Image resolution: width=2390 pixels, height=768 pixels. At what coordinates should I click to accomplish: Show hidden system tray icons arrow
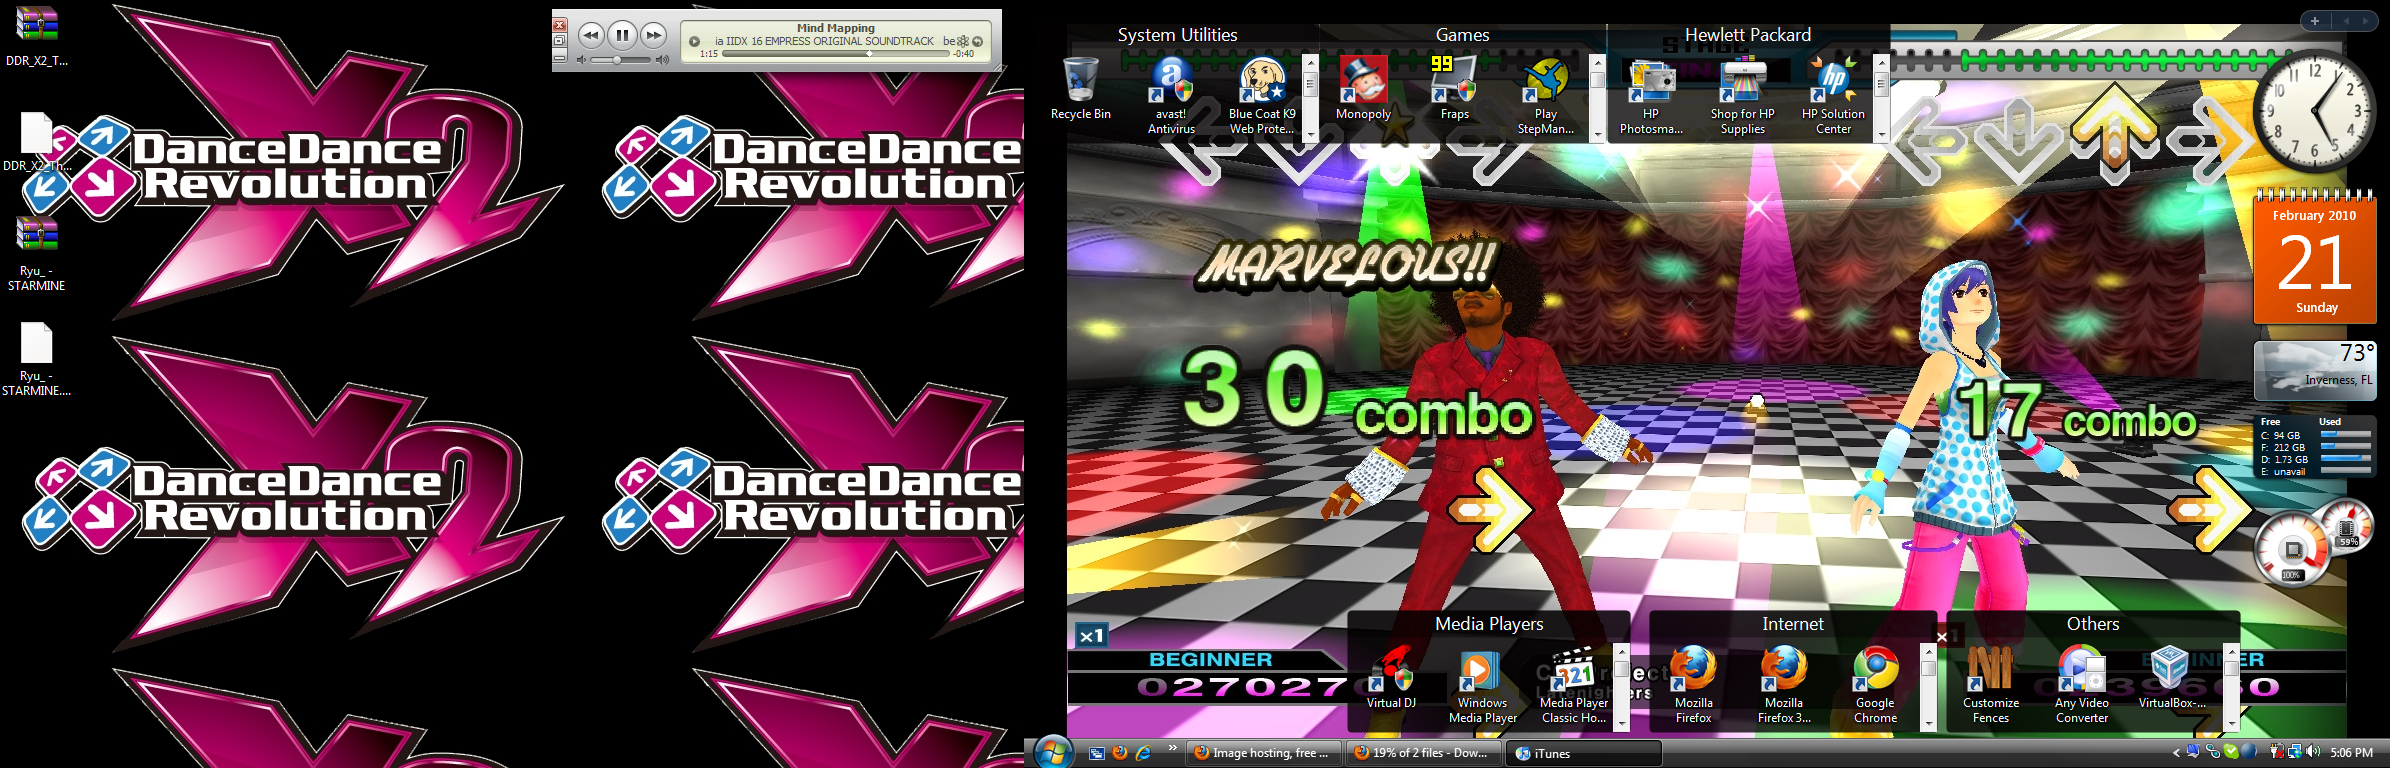point(2176,753)
